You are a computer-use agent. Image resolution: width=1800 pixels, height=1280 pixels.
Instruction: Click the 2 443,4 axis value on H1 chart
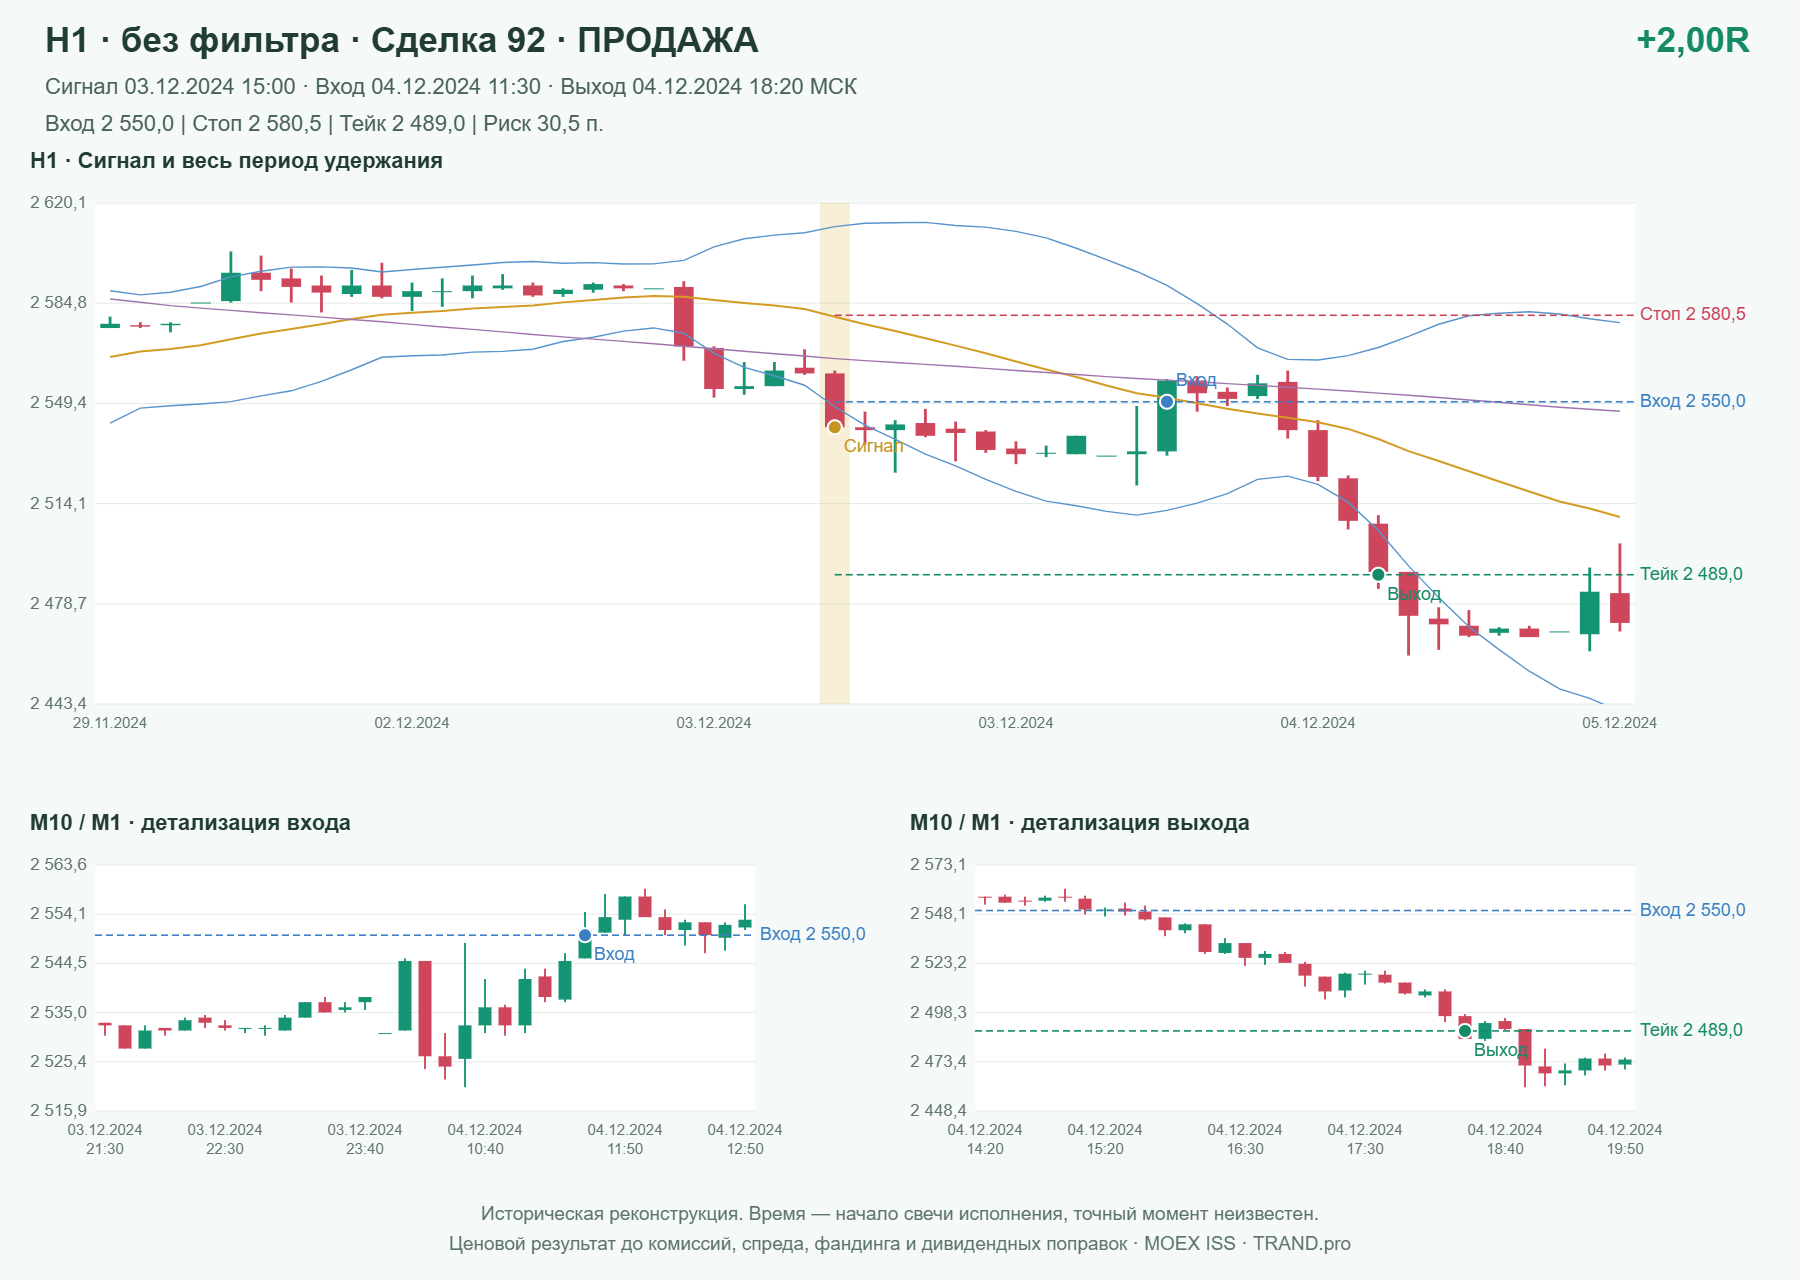[x=58, y=704]
